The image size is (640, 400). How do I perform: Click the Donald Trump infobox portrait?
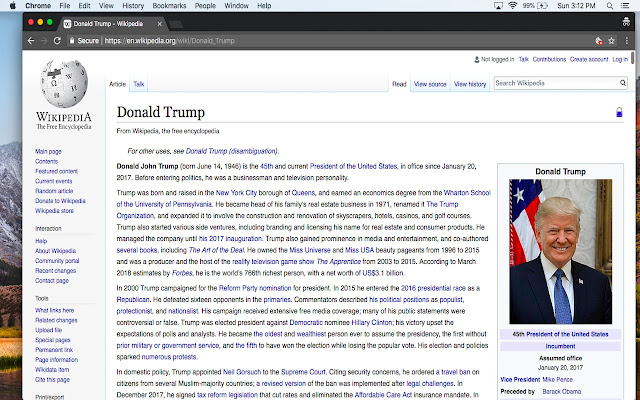(x=560, y=251)
